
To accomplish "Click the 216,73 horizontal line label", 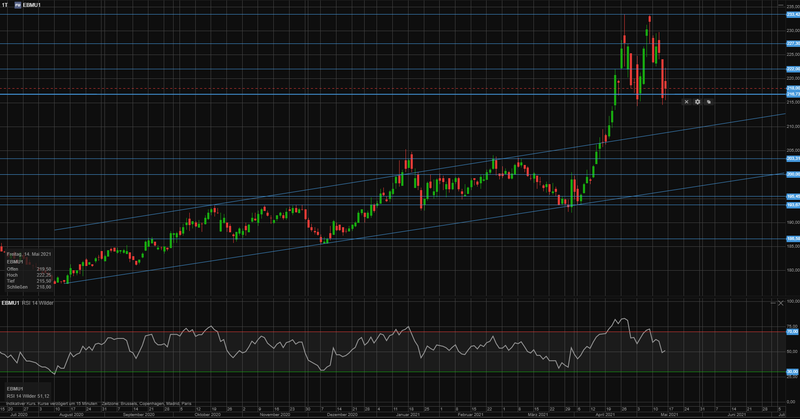I will [790, 95].
